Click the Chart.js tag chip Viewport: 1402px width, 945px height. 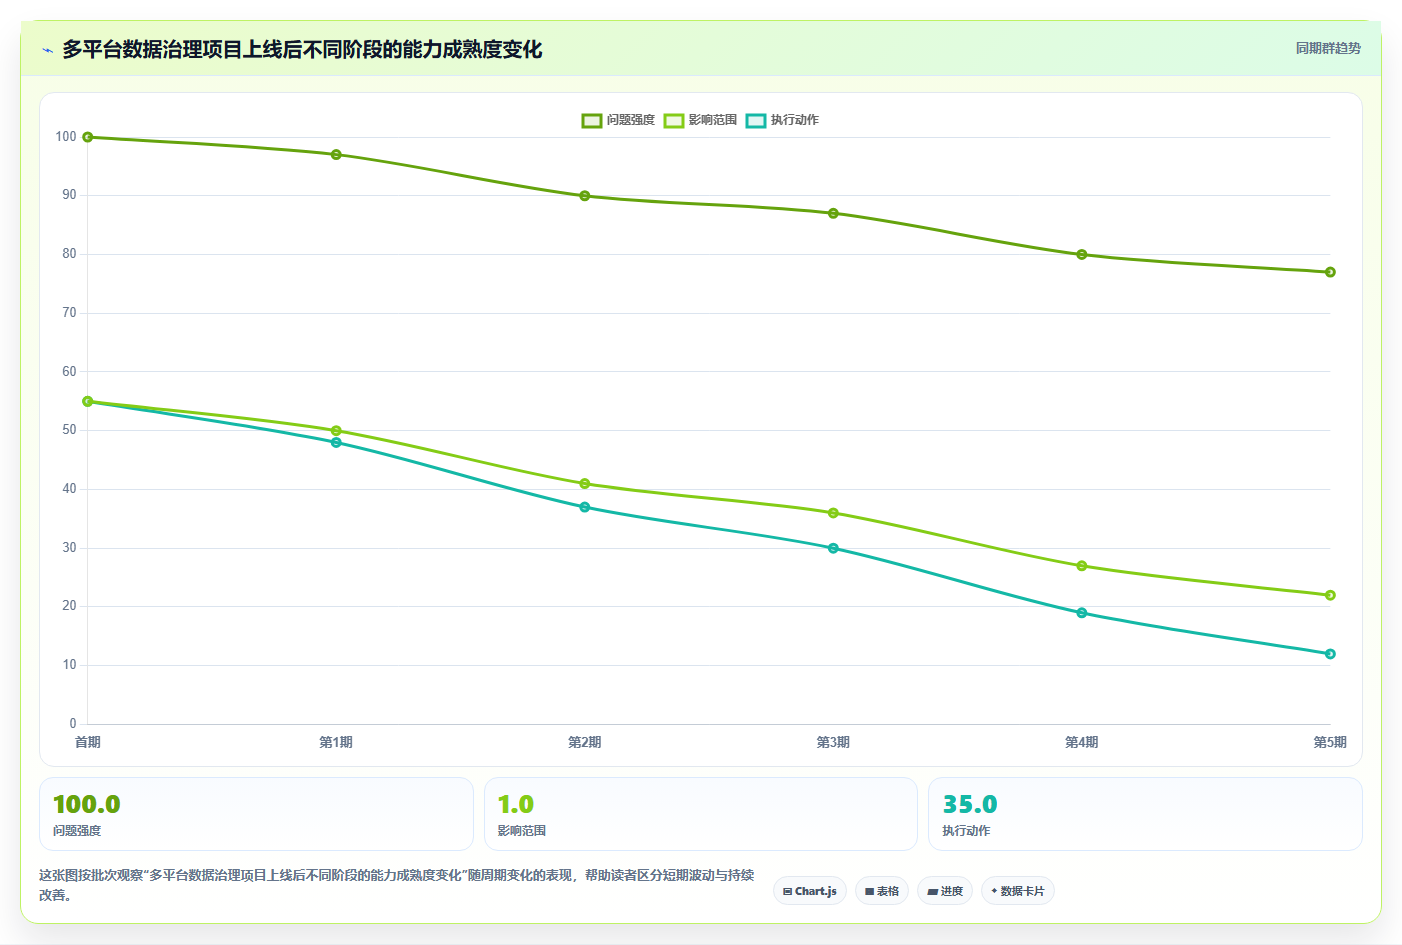810,891
